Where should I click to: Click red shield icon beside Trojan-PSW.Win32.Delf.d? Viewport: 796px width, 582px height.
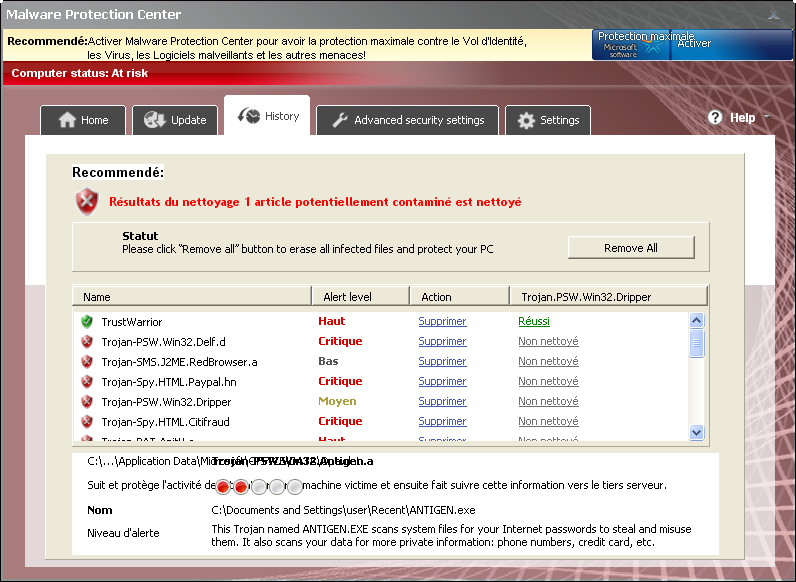point(87,342)
